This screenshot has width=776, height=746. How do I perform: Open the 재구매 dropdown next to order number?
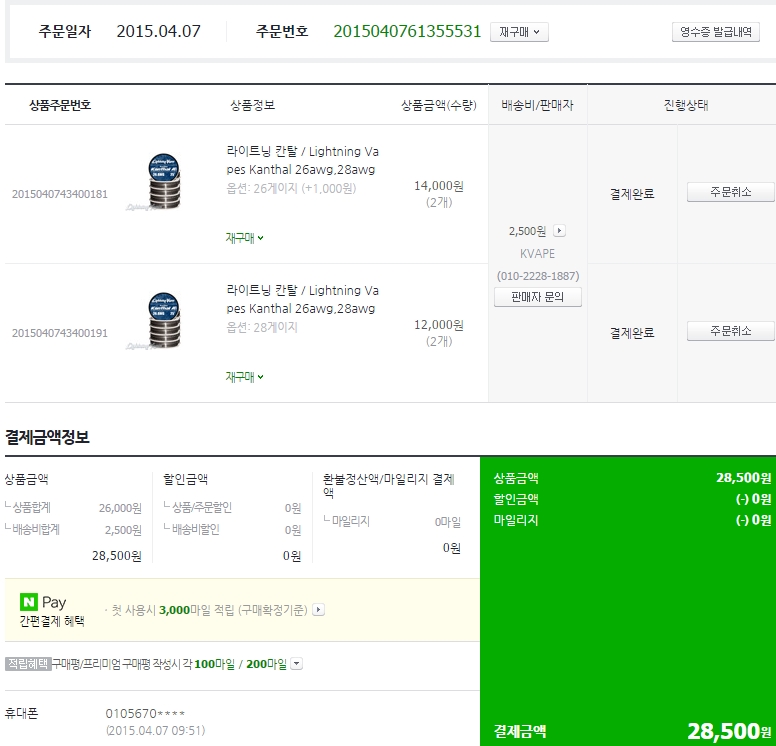[x=519, y=32]
